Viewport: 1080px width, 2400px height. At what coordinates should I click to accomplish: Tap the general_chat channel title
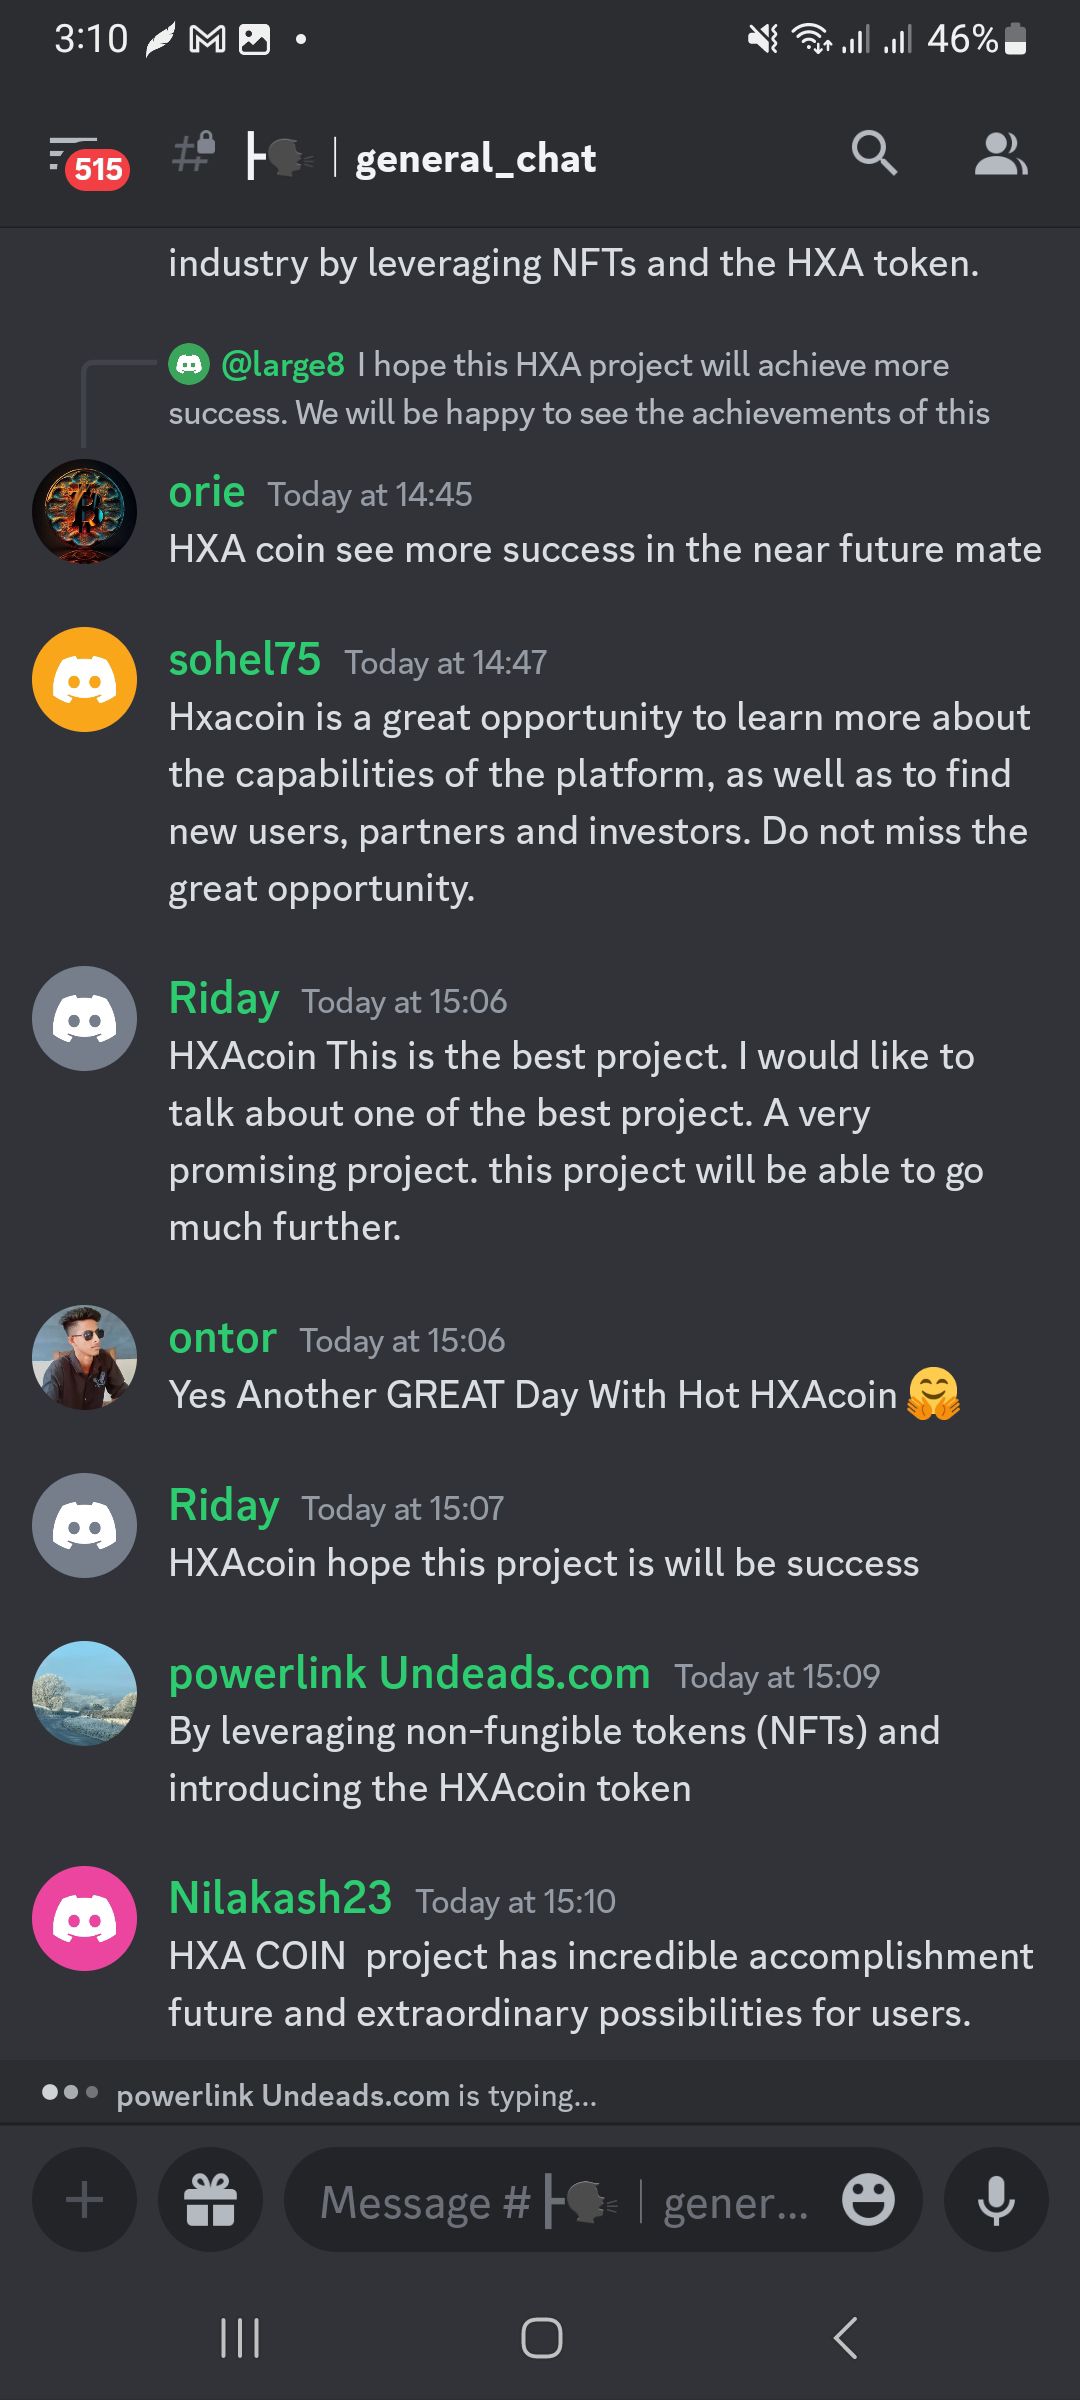476,159
